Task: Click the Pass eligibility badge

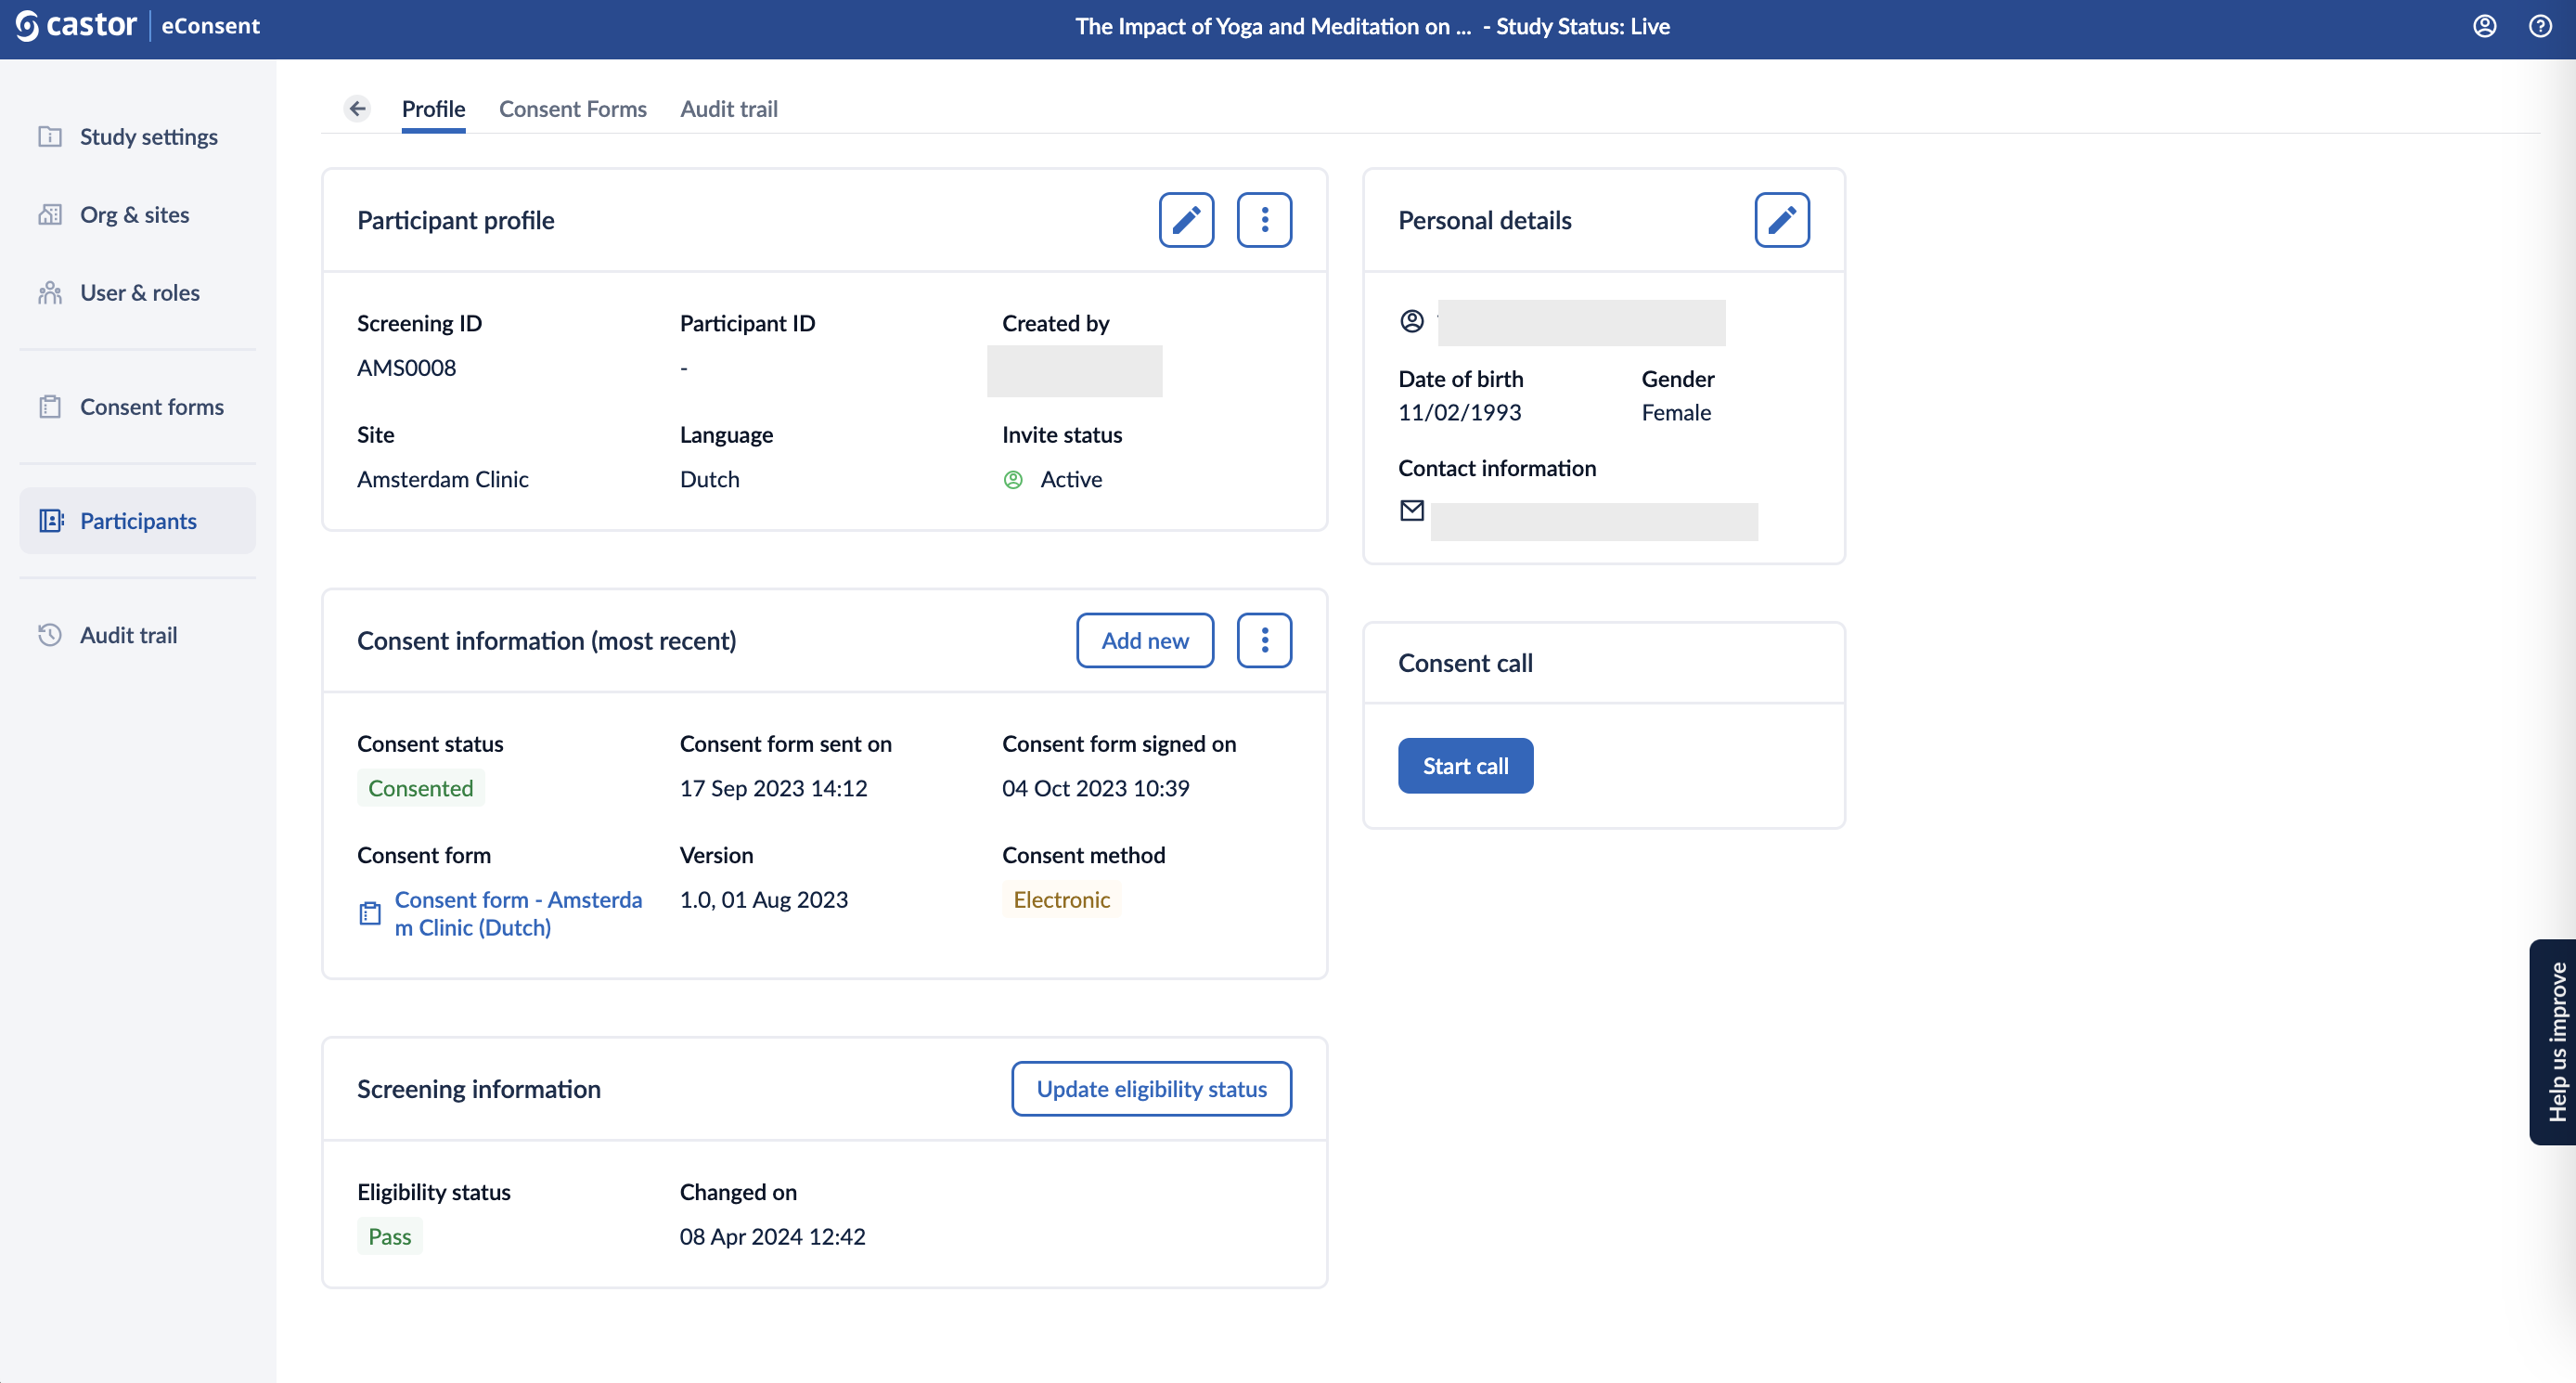Action: [389, 1236]
